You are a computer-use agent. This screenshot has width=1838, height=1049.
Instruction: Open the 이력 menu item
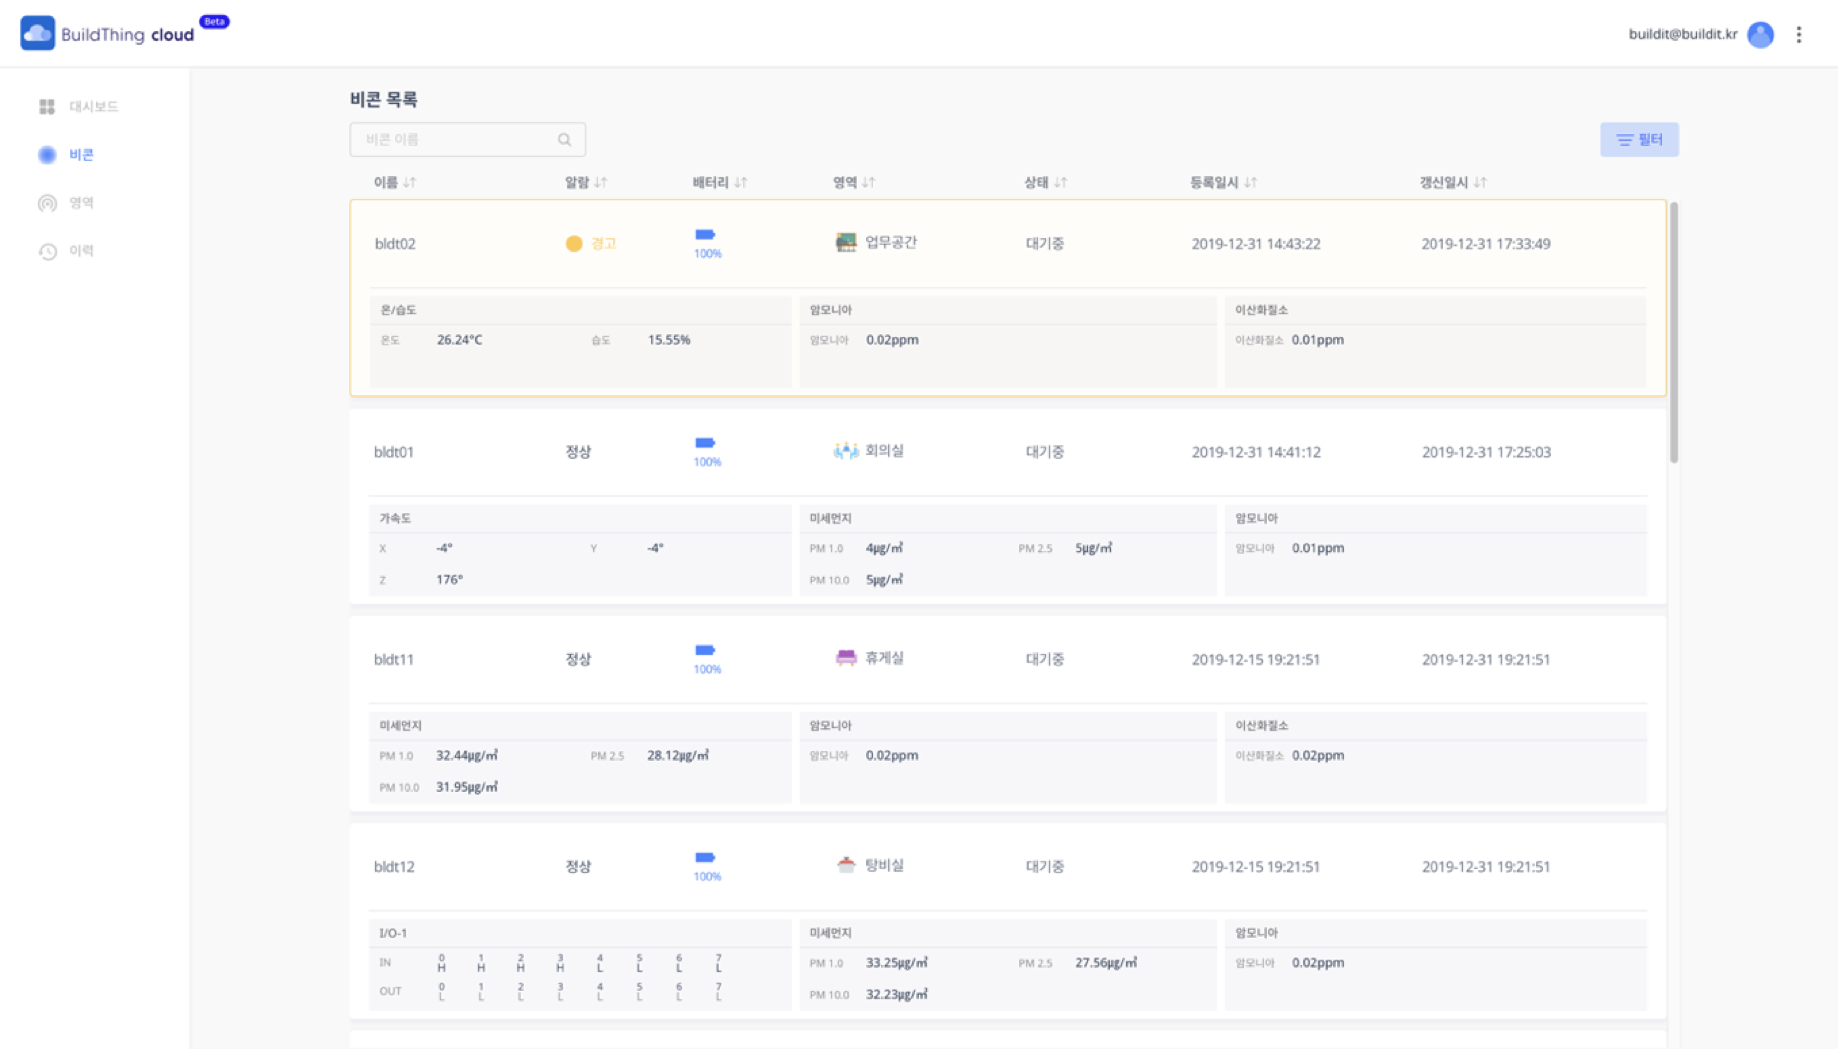coord(81,251)
